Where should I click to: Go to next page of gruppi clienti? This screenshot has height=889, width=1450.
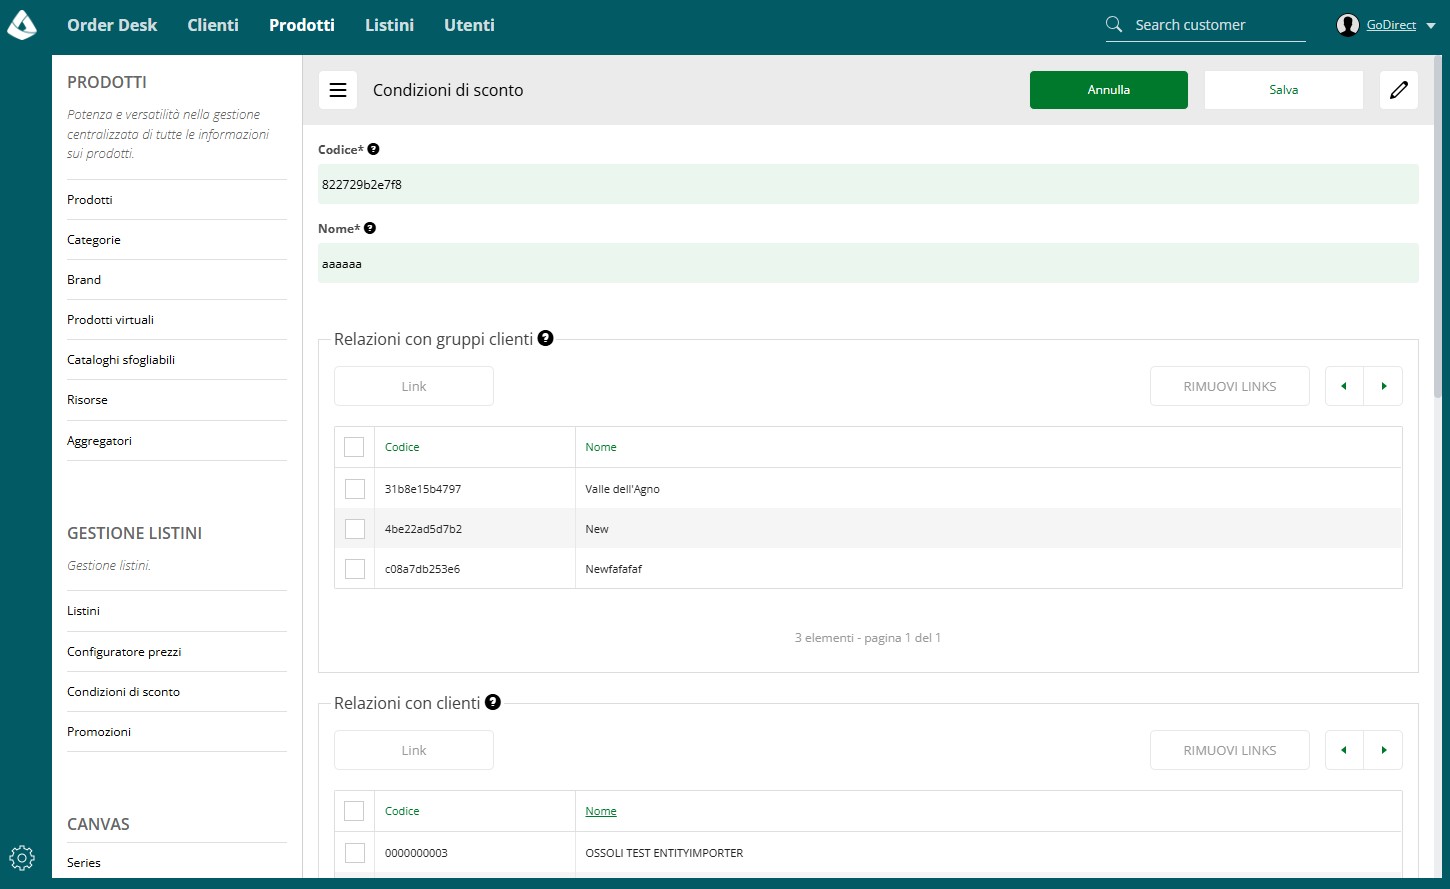click(x=1383, y=386)
